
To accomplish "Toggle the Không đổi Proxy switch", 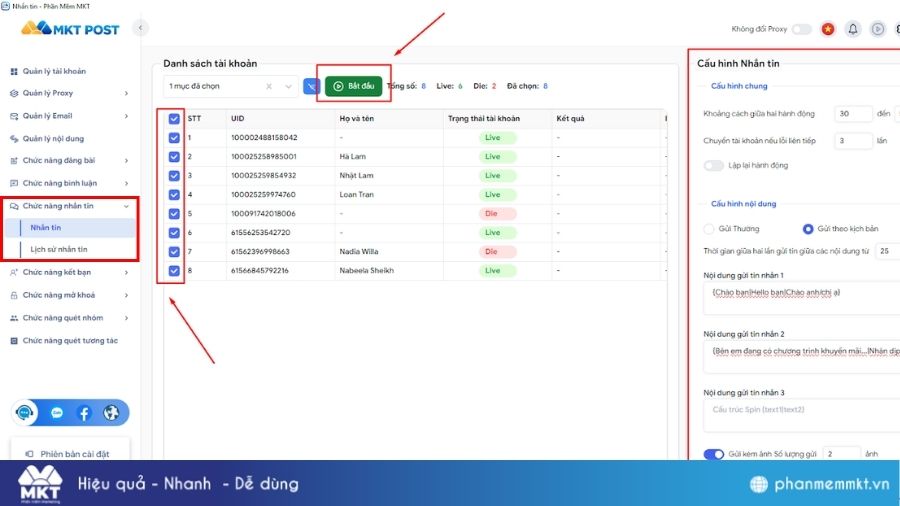I will coord(802,29).
